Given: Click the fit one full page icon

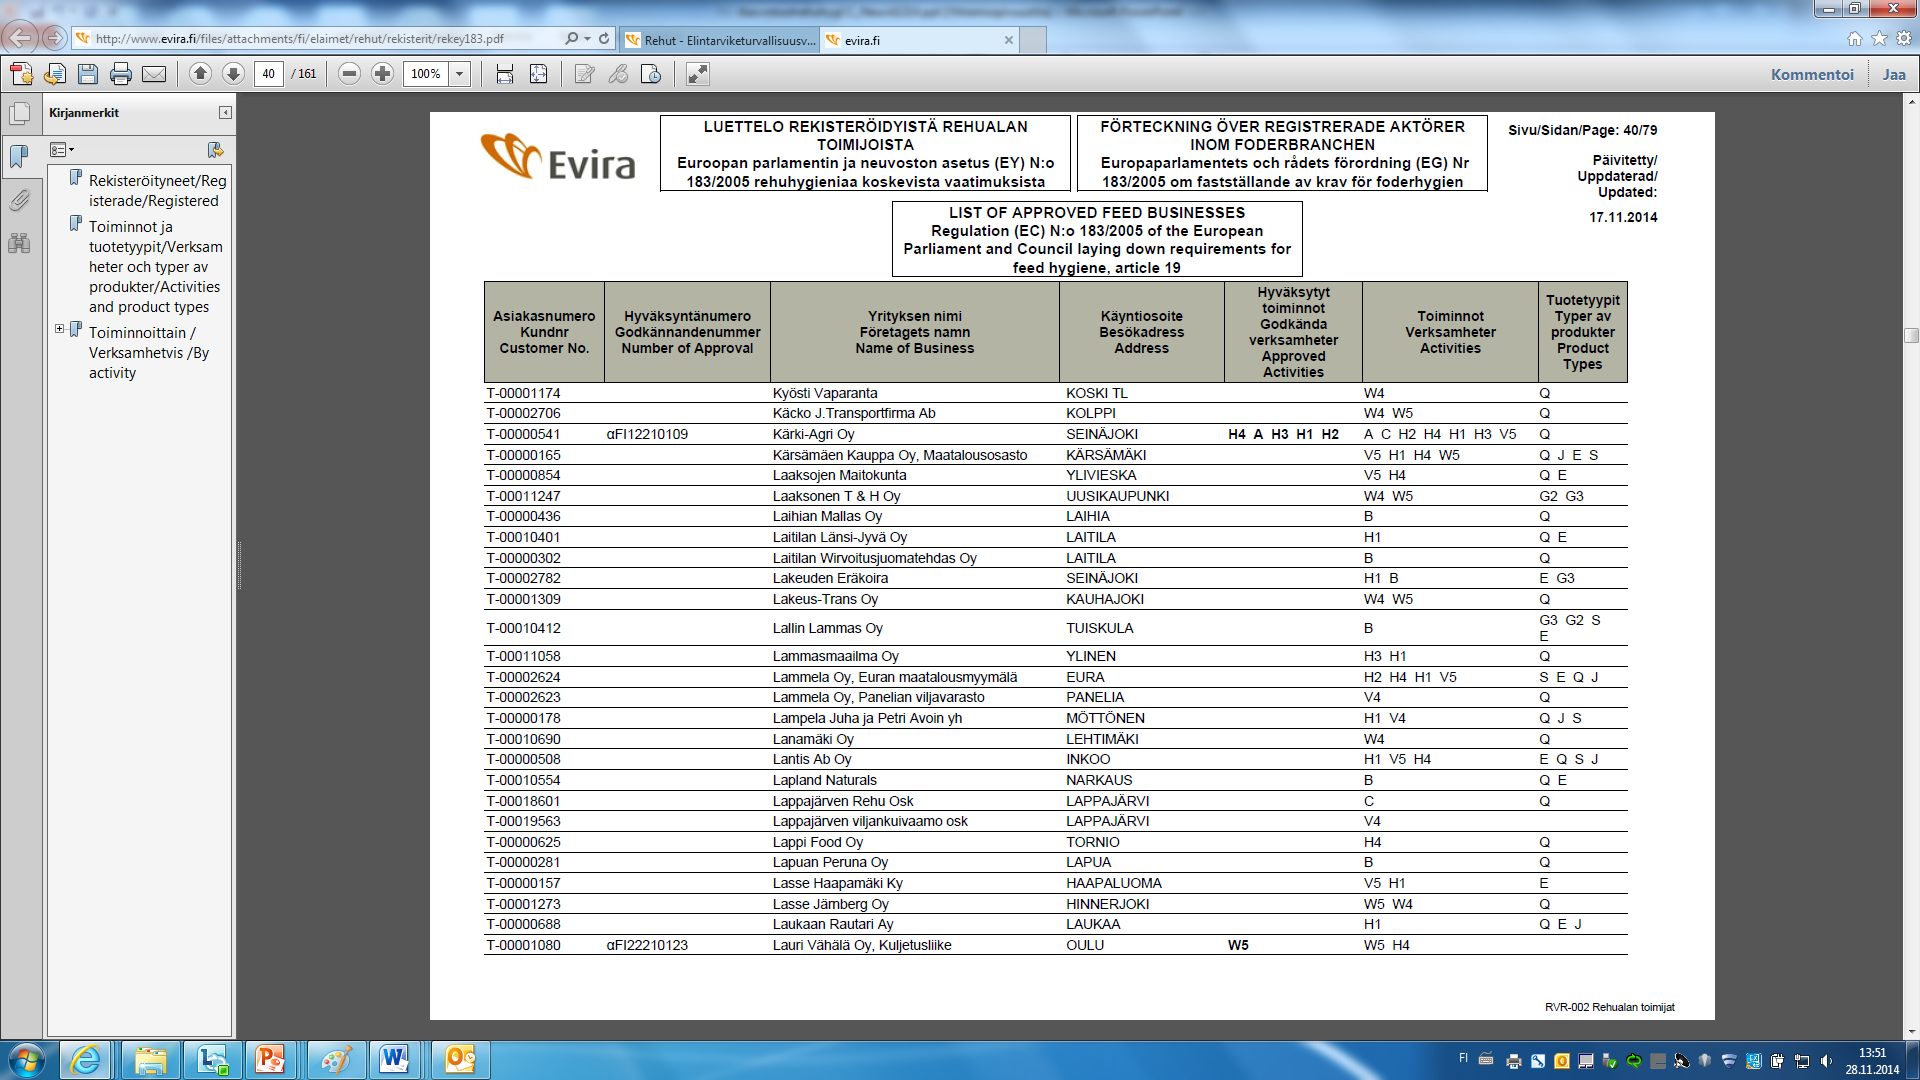Looking at the screenshot, I should [538, 74].
